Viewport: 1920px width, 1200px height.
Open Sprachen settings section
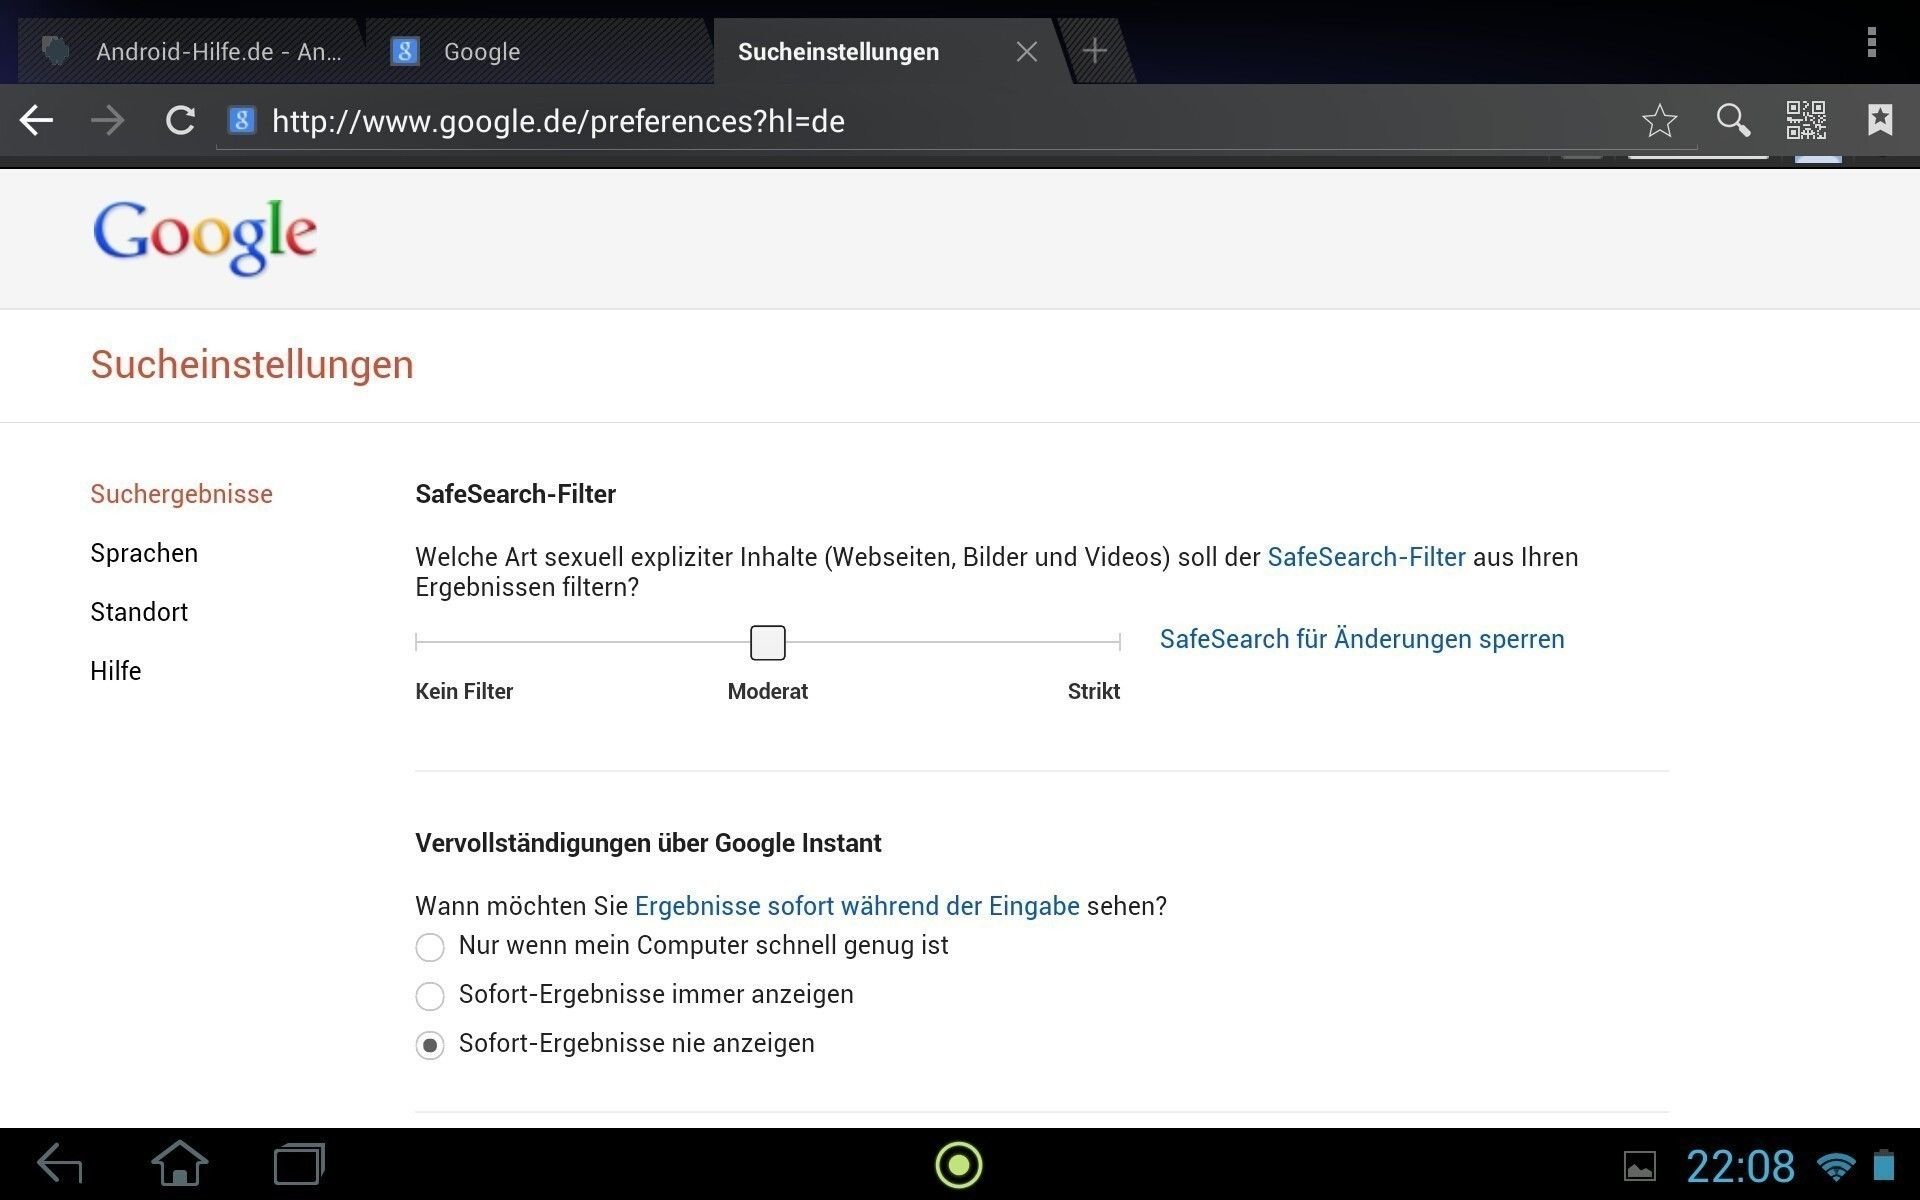pyautogui.click(x=144, y=553)
